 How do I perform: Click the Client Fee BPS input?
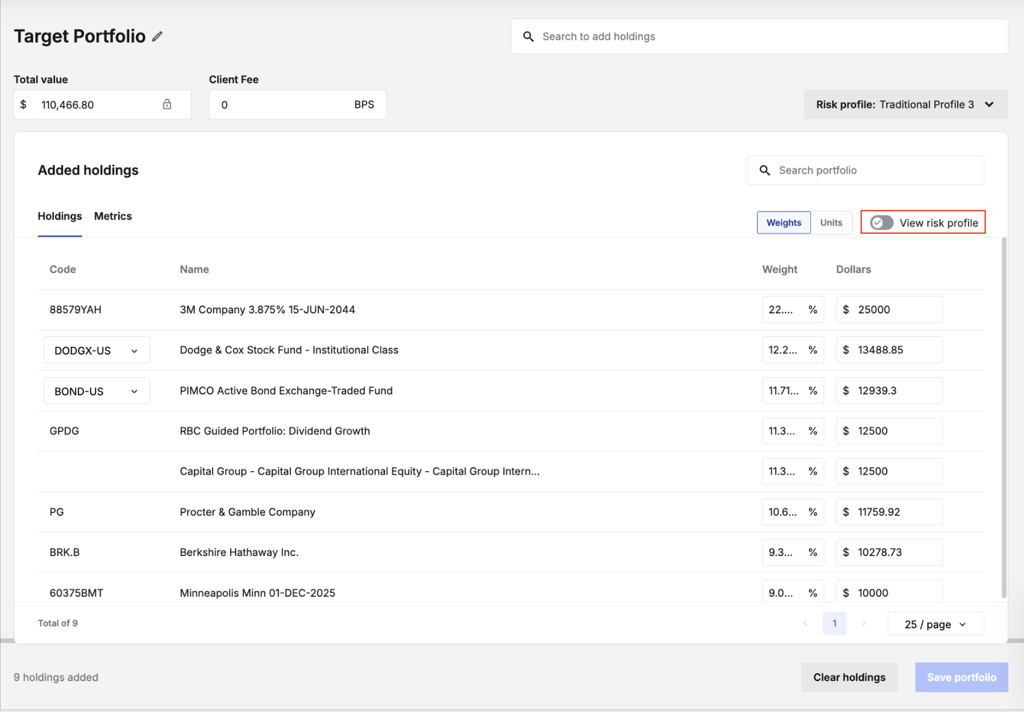point(297,105)
